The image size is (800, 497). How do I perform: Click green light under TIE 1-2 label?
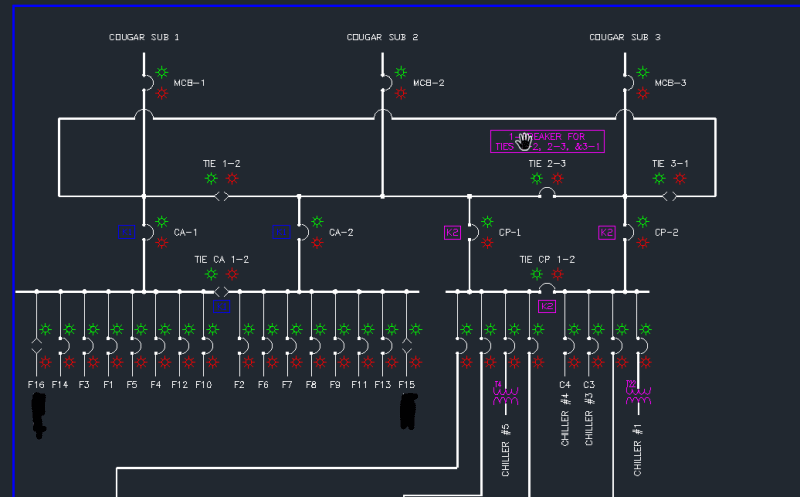[211, 179]
